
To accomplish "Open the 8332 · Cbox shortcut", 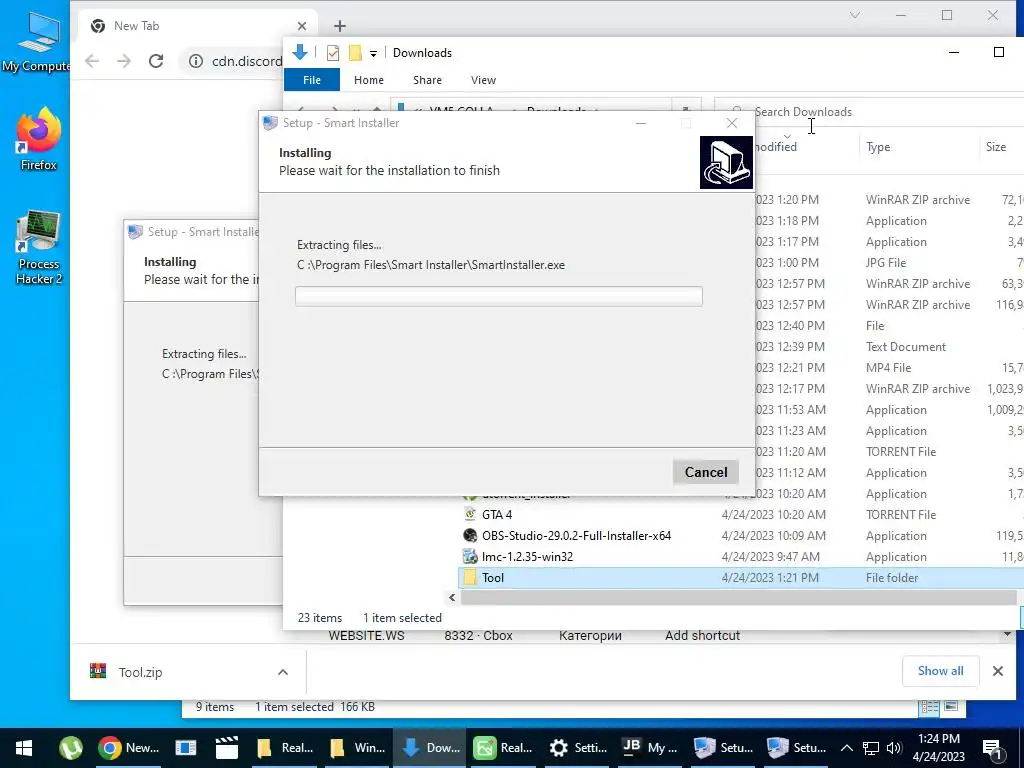I will point(479,635).
